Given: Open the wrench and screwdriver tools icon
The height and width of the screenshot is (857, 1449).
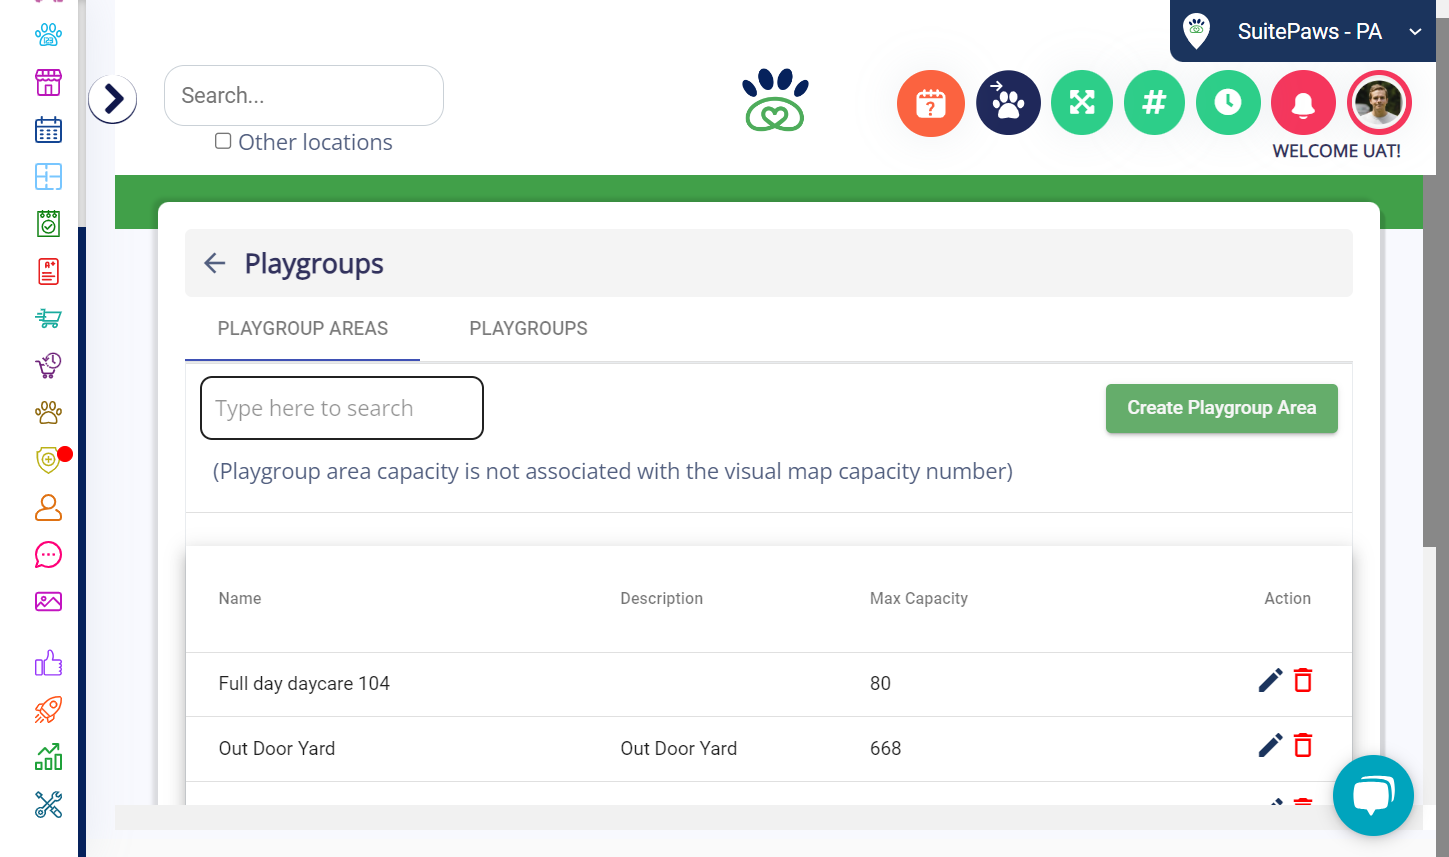Looking at the screenshot, I should [x=48, y=804].
